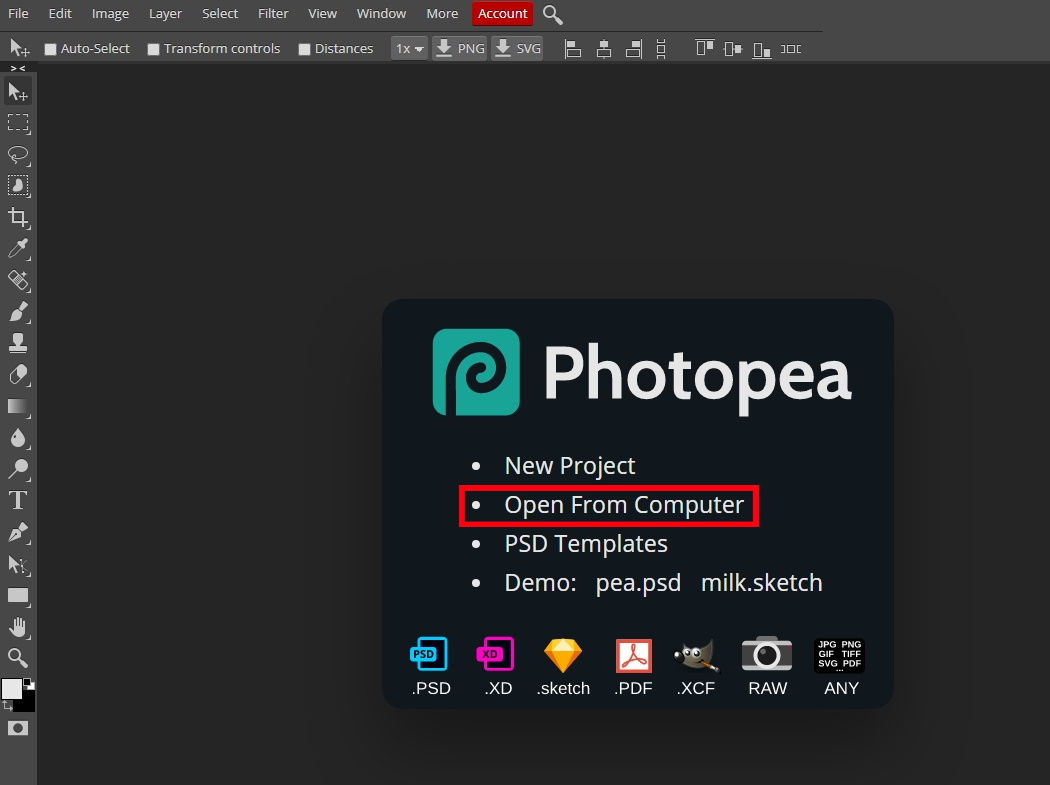Open the 1x export scale dropdown
This screenshot has width=1050, height=785.
(409, 48)
